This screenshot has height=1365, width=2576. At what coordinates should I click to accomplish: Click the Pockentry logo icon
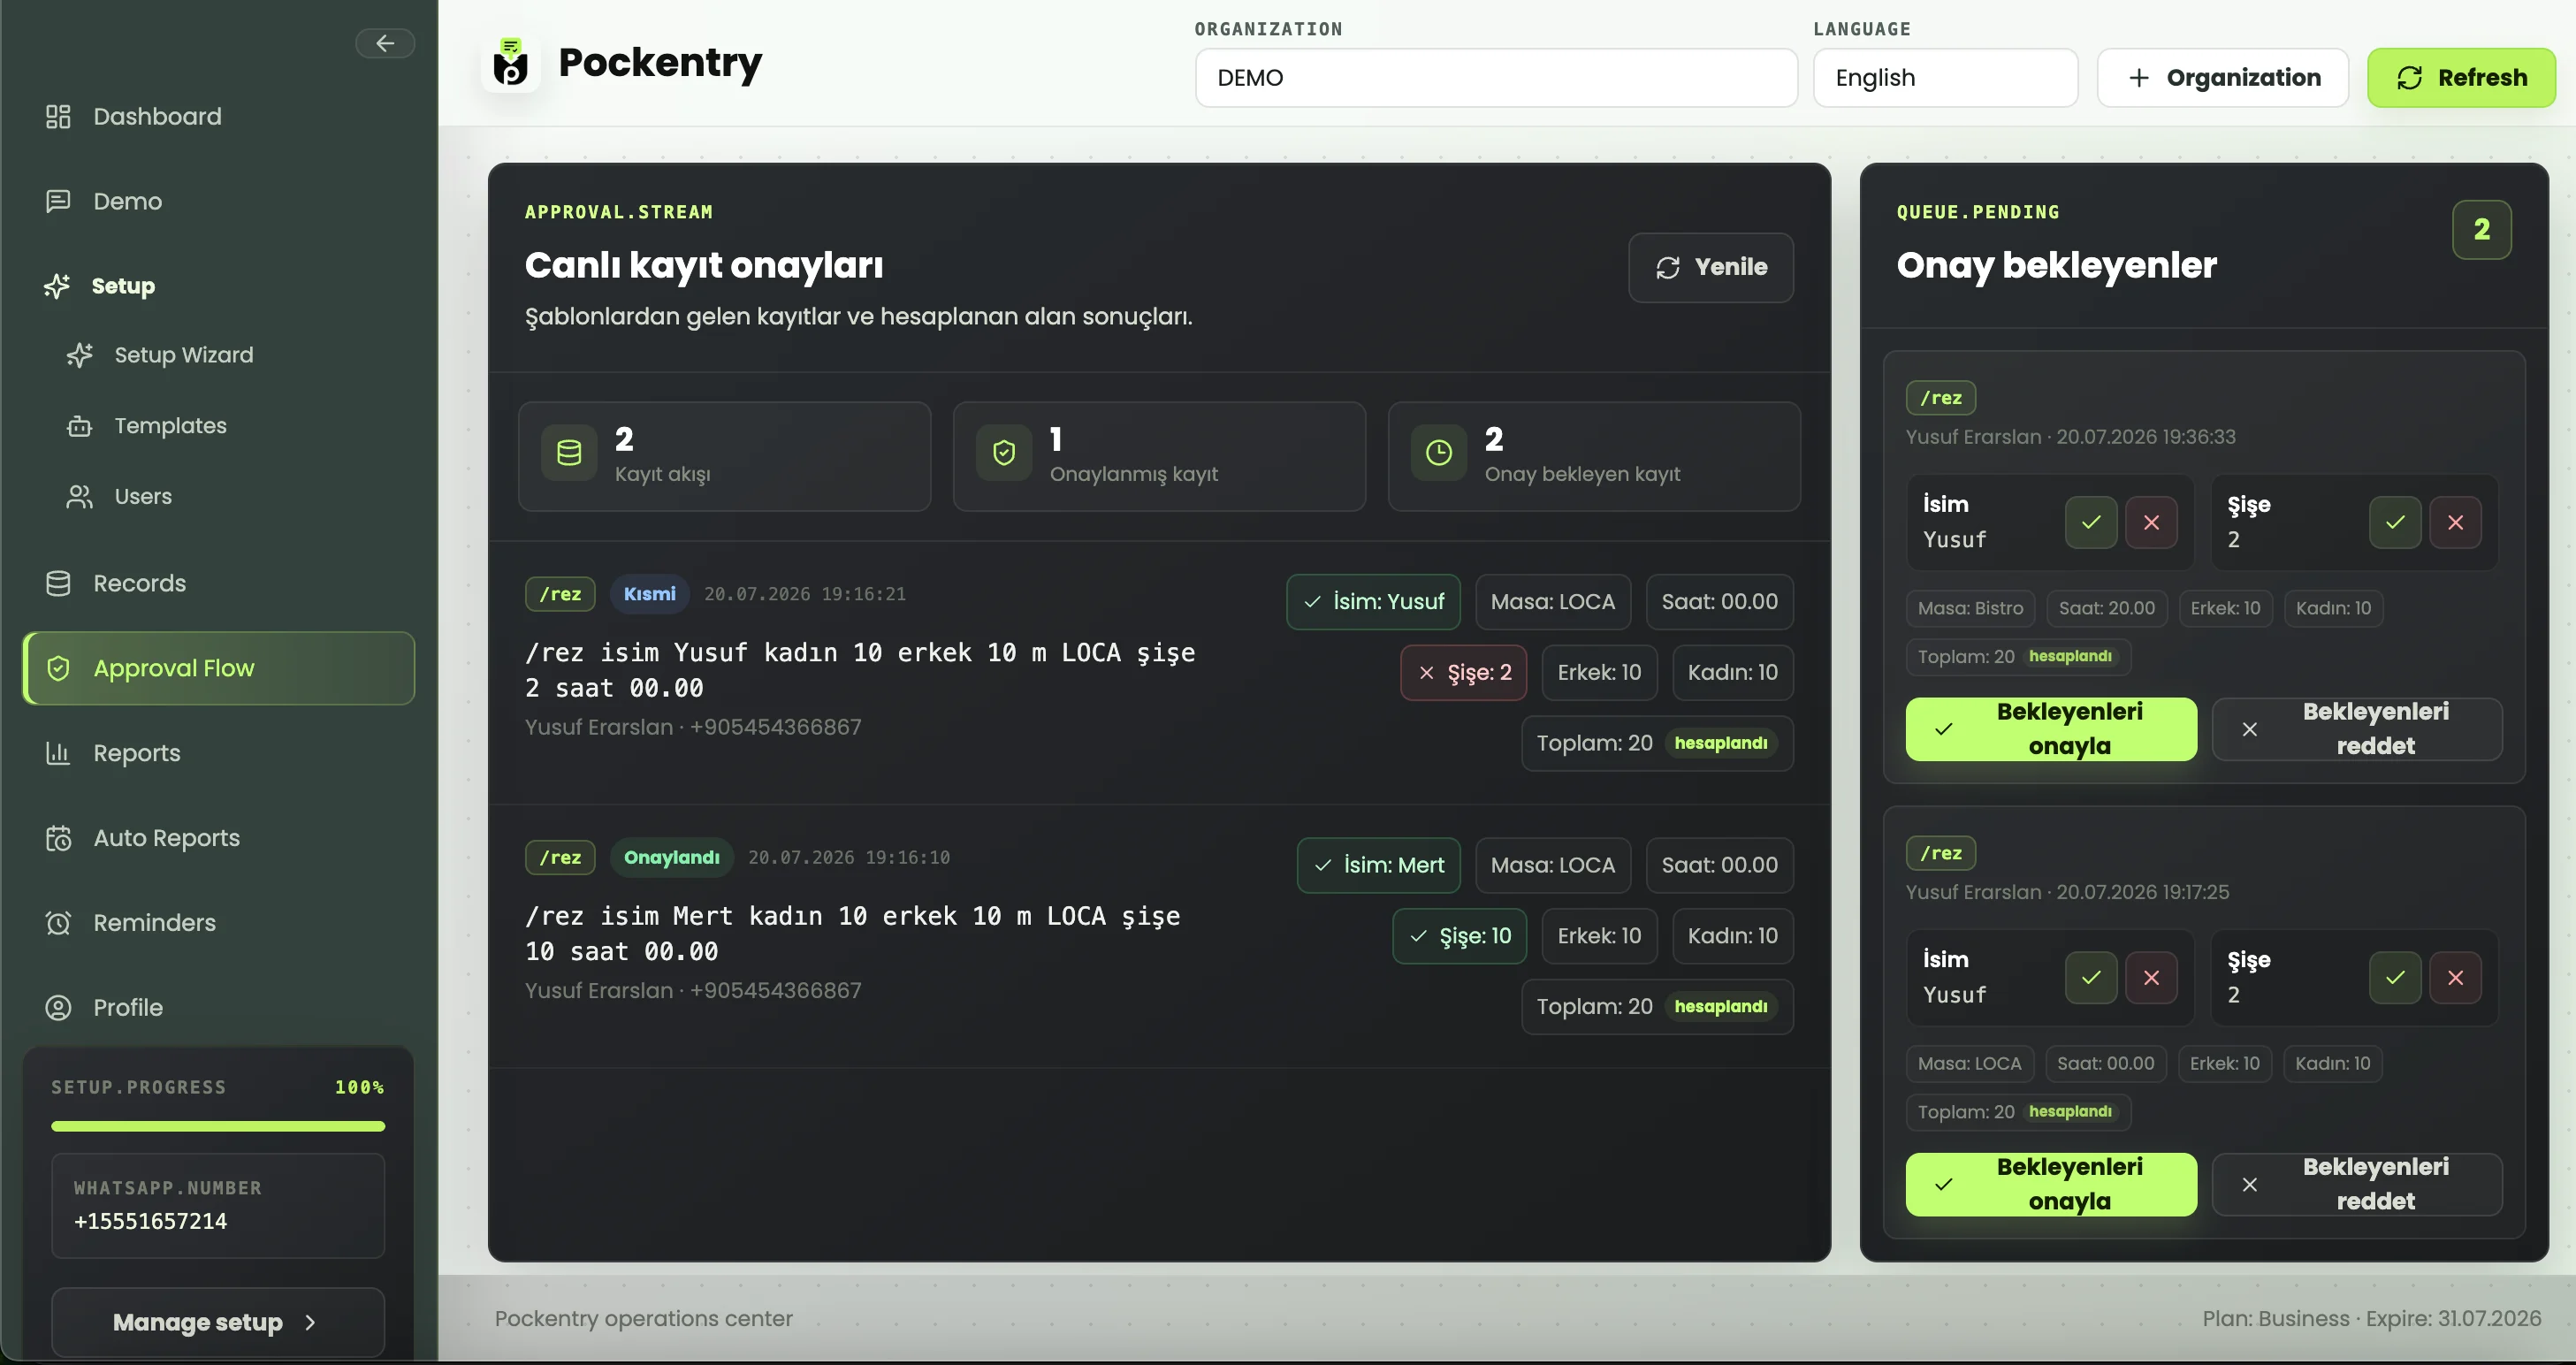[511, 63]
